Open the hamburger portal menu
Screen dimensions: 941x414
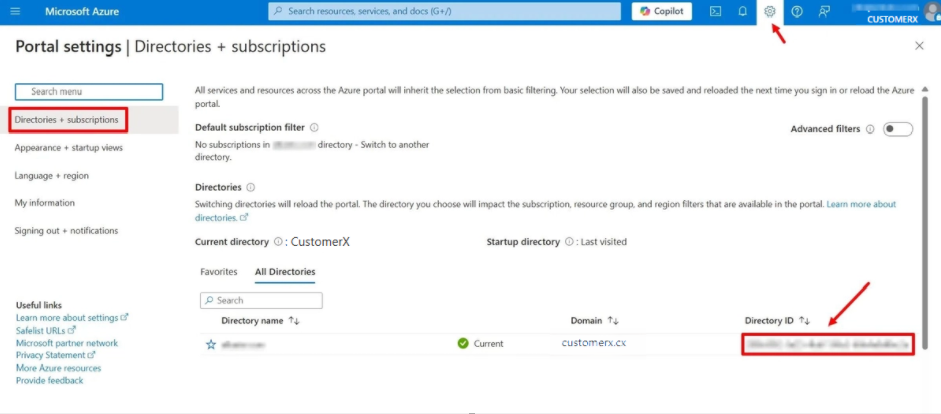(x=15, y=11)
